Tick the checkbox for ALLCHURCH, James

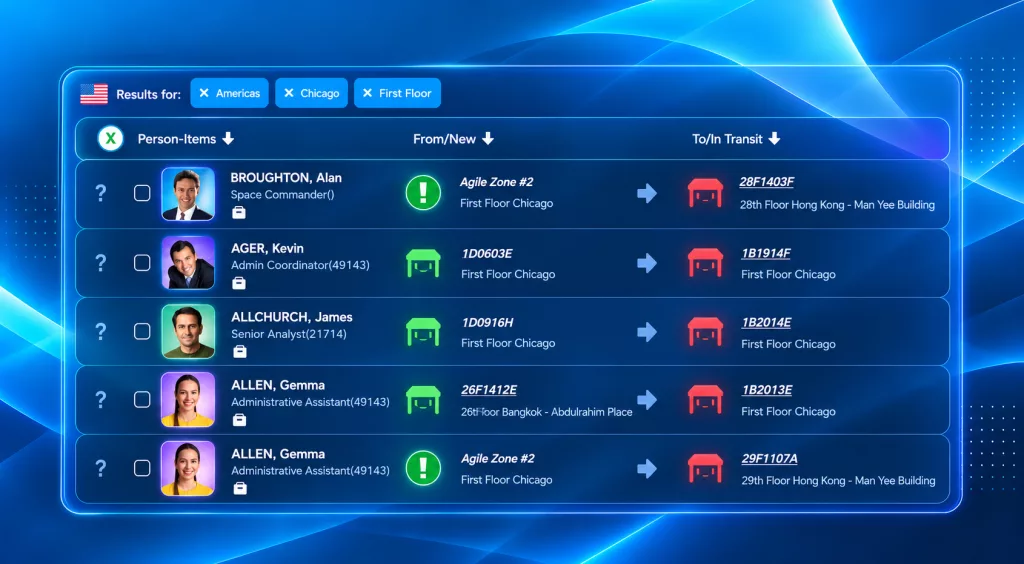click(142, 332)
